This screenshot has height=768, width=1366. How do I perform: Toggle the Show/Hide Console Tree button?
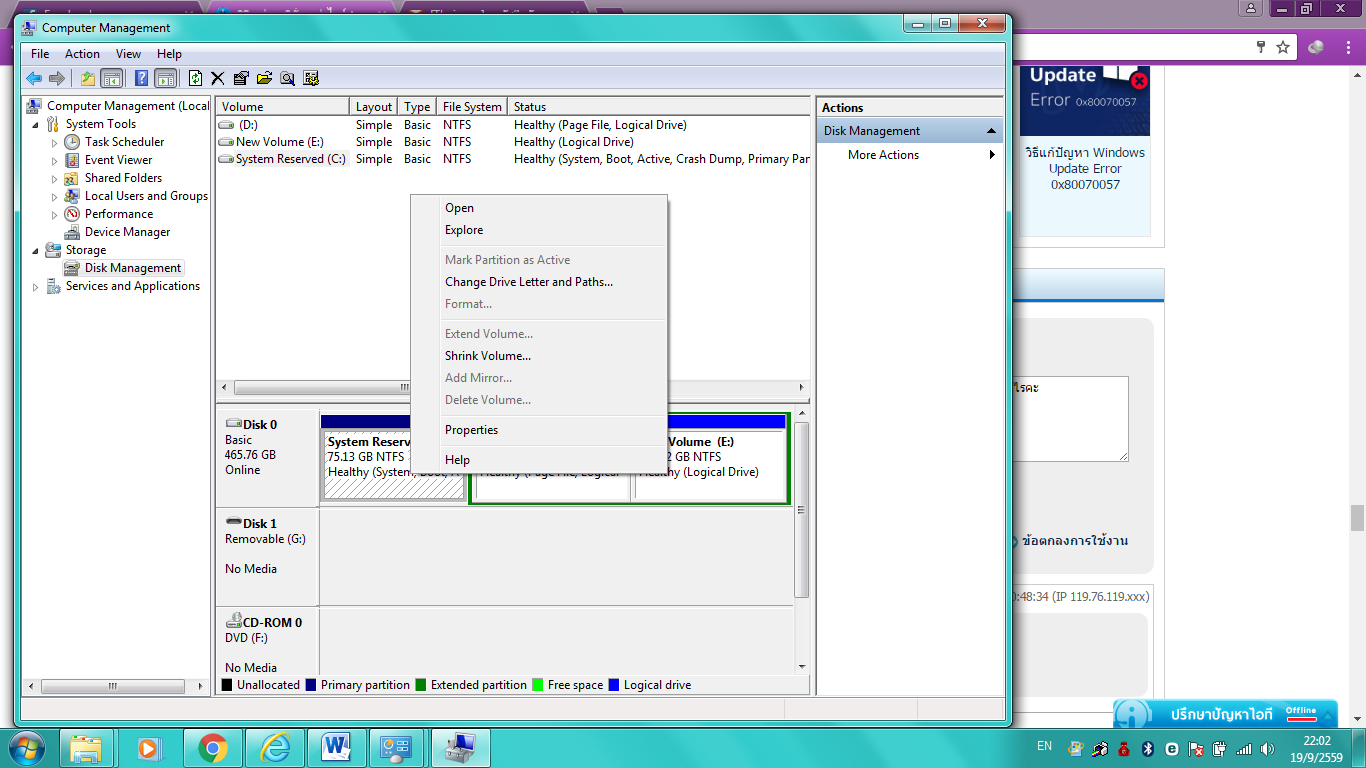[x=112, y=78]
